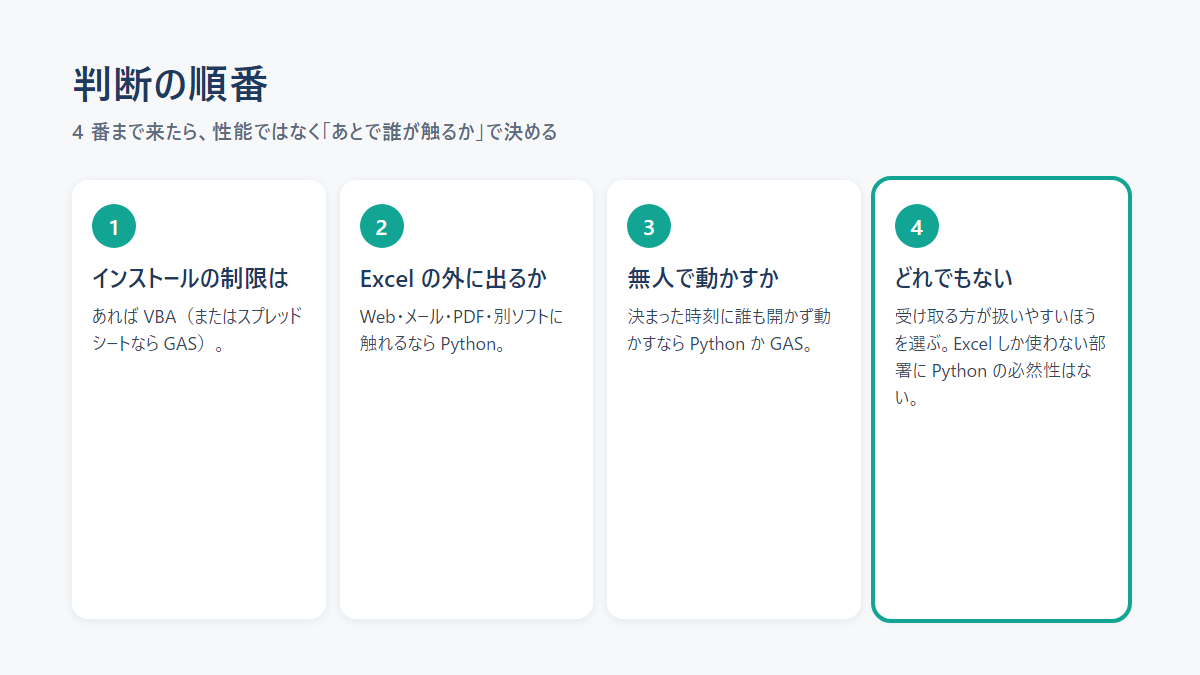Click the number 3 circle badge
The image size is (1200, 675).
pos(649,227)
